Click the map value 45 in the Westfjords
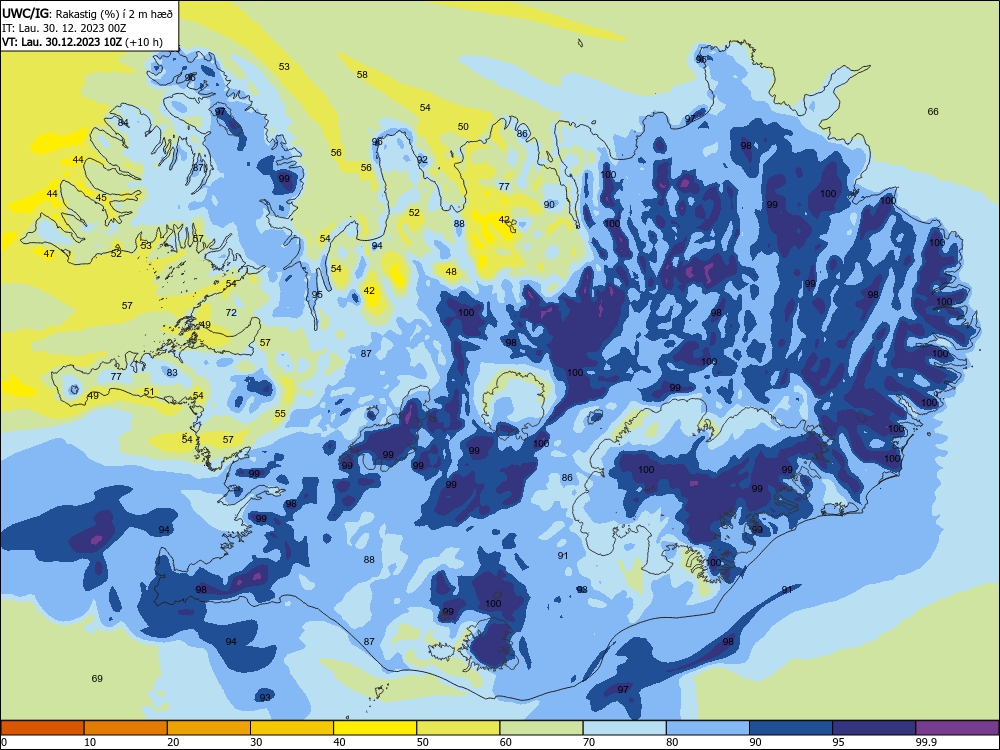This screenshot has height=750, width=1000. 101,198
